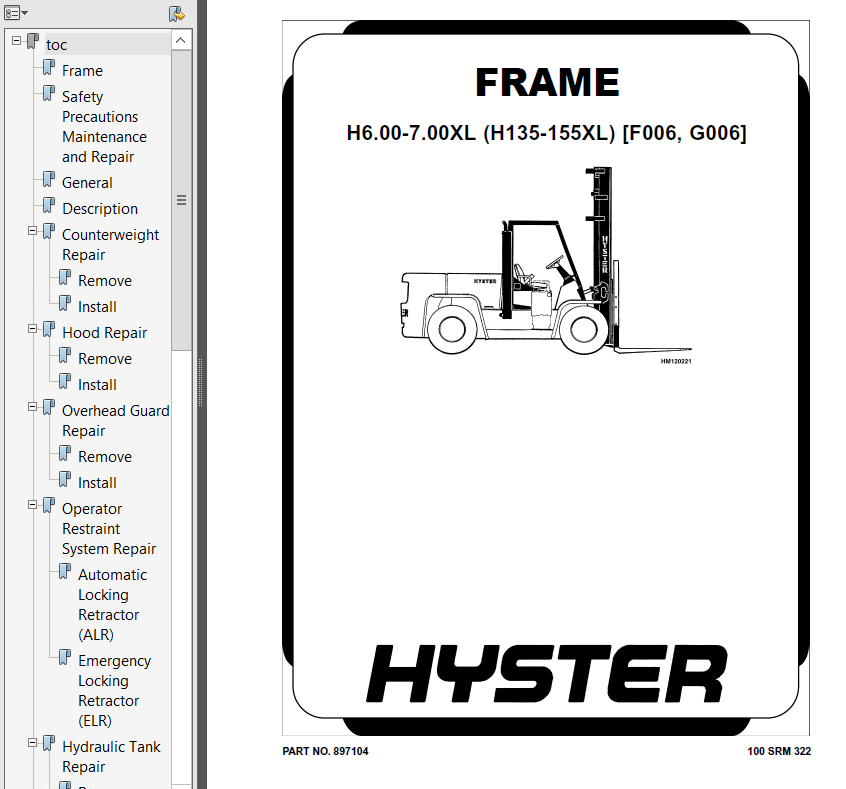Screen dimensions: 846x789
Task: Click the 100 SRM 322 text
Action: [x=779, y=751]
